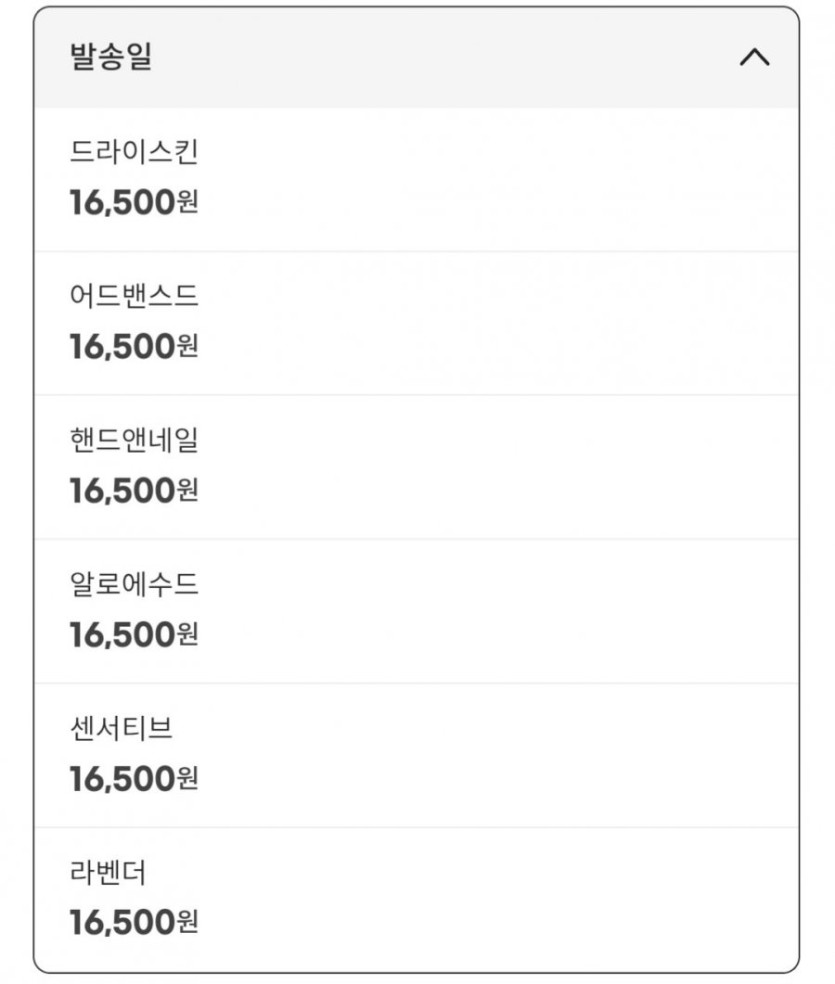Click the 원 currency mark in 드라이스킨 row
The width and height of the screenshot is (835, 984).
coord(188,204)
